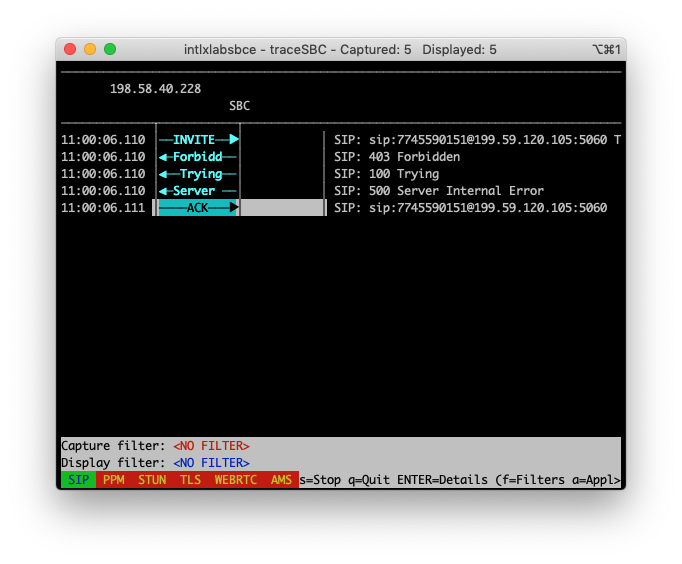Click the capture filter NO FILTER value
682x564 pixels.
[211, 446]
